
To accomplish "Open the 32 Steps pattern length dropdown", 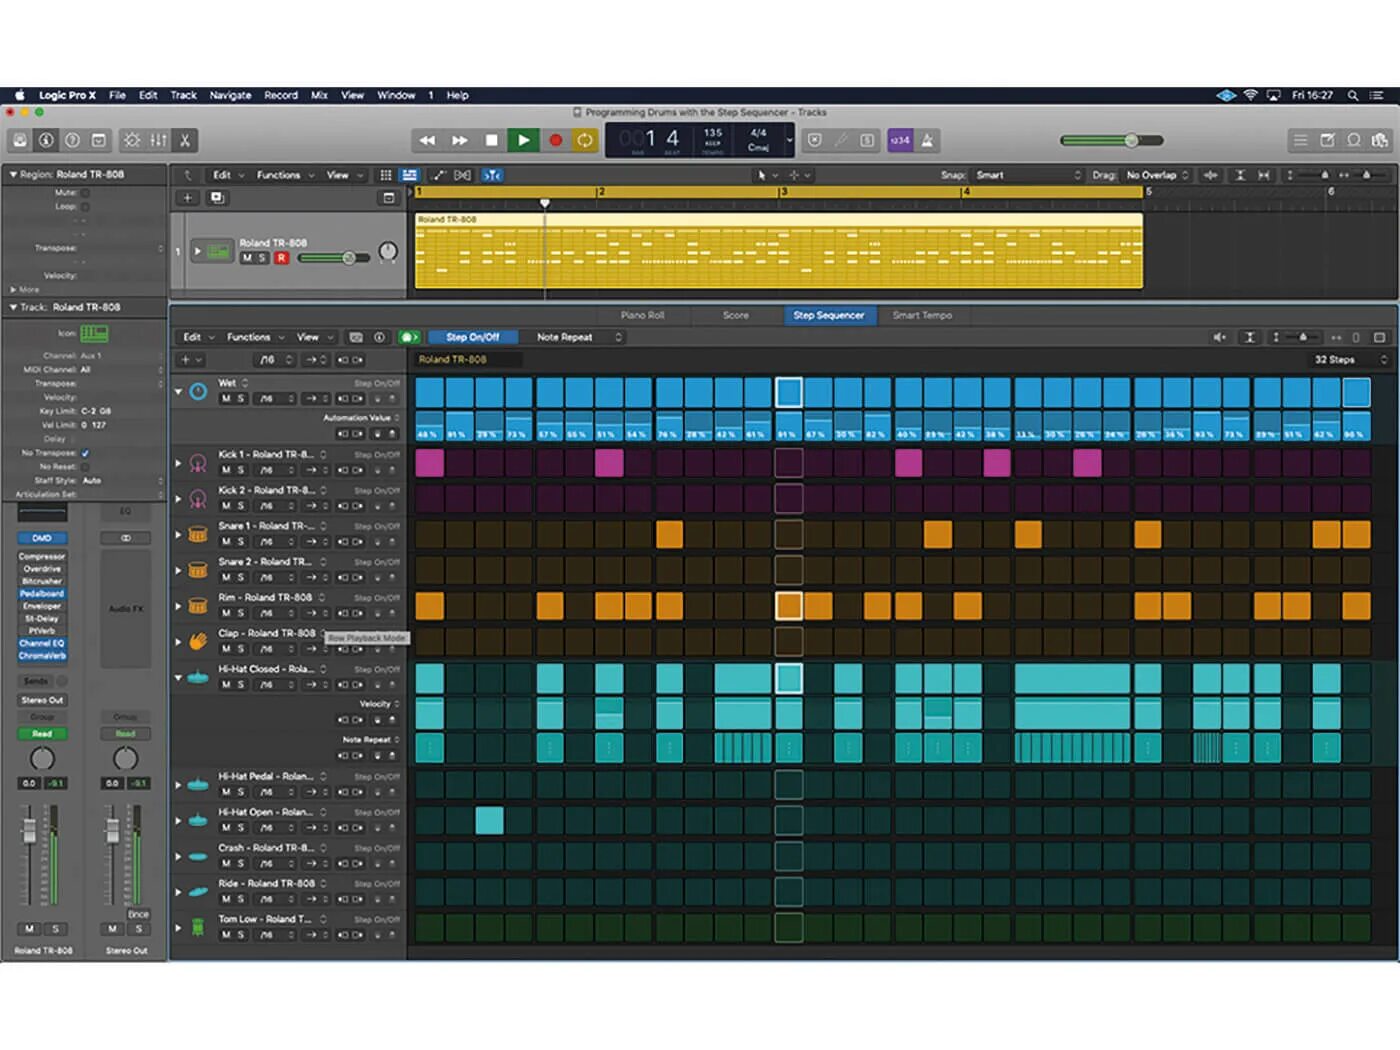I will tap(1350, 359).
